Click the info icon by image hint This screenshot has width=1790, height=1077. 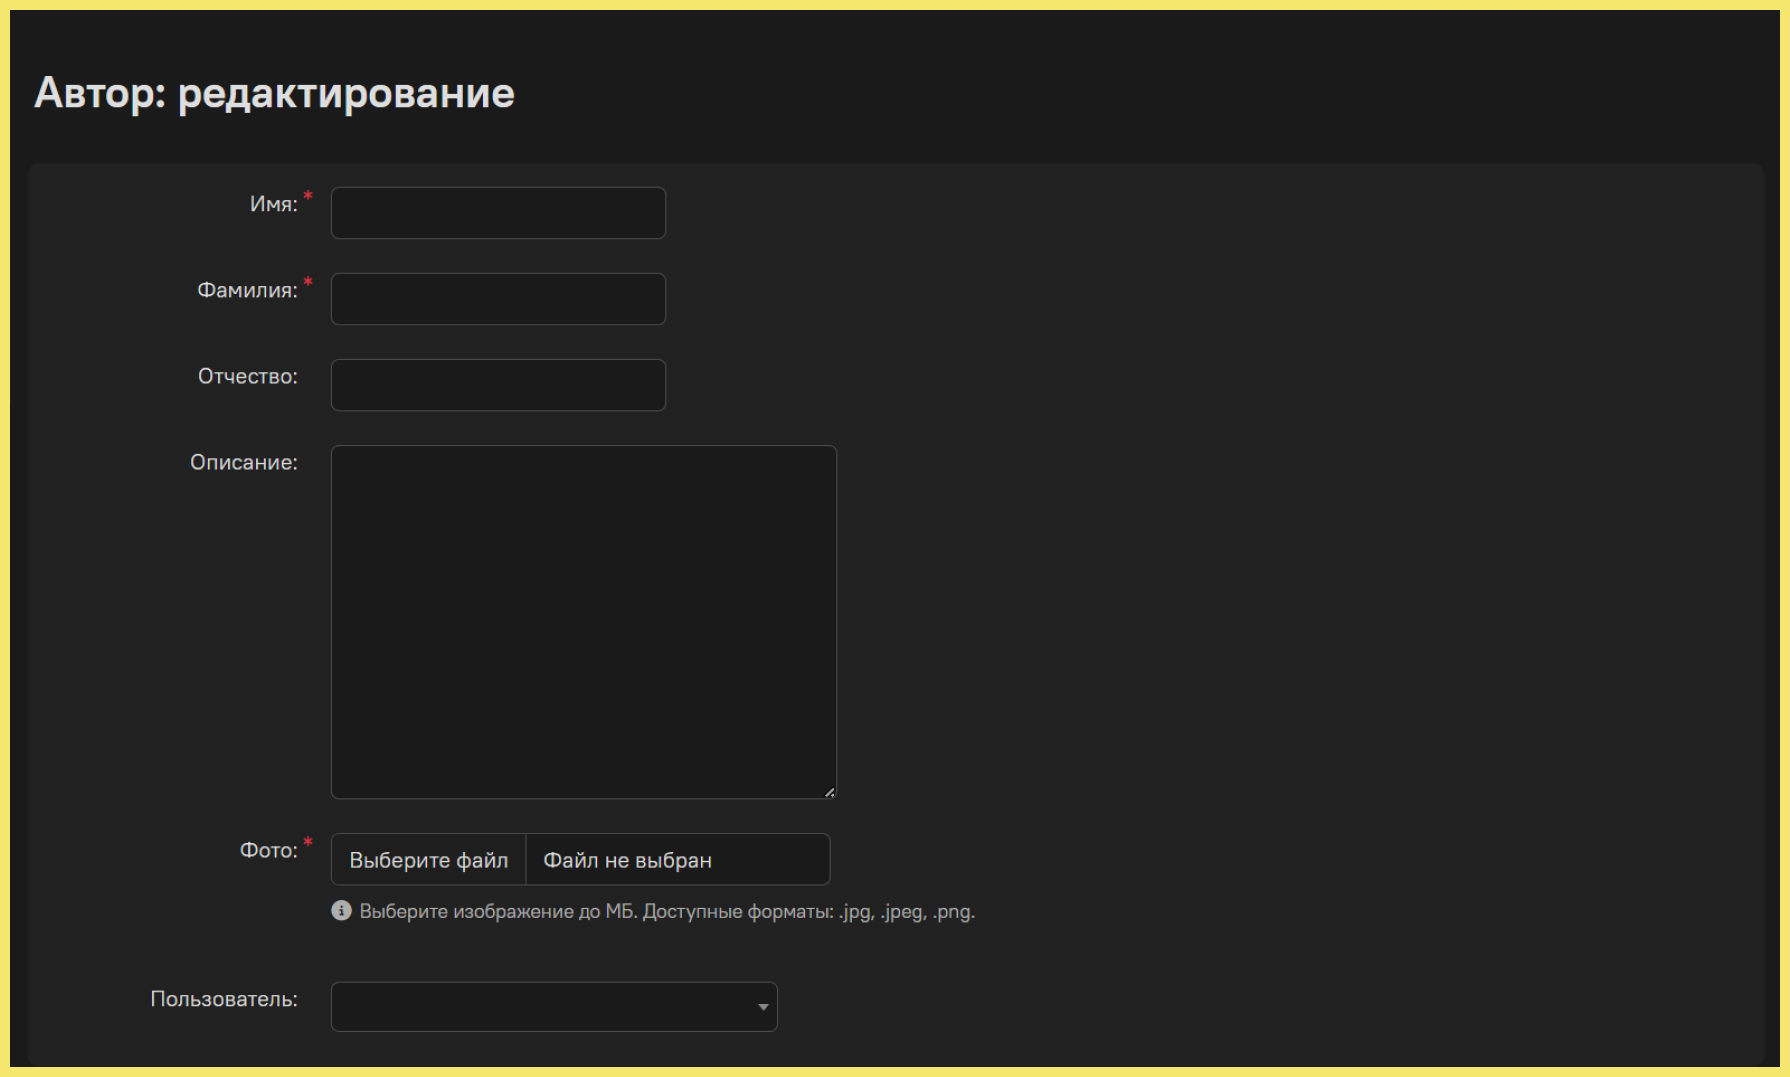pos(341,911)
